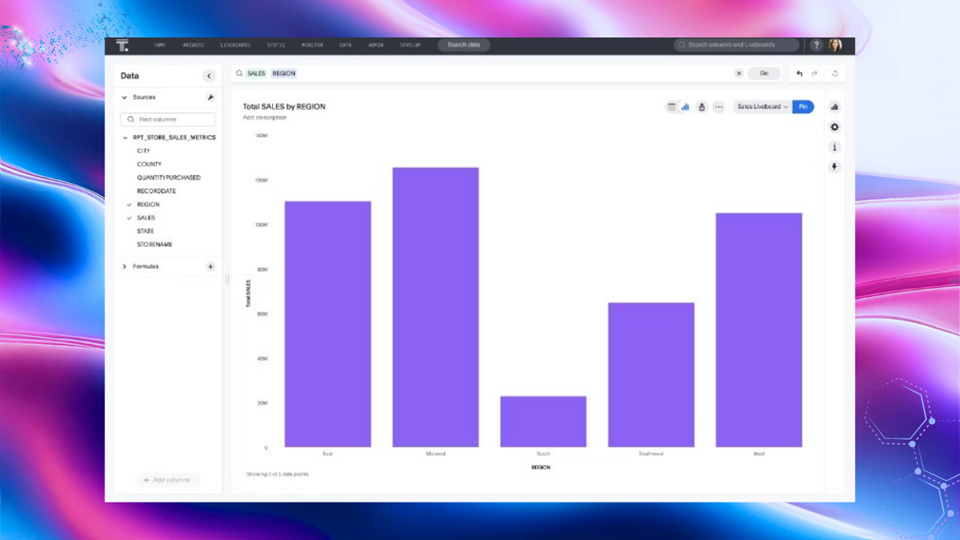960x540 pixels.
Task: Open the three-dot more options menu
Action: [x=718, y=107]
